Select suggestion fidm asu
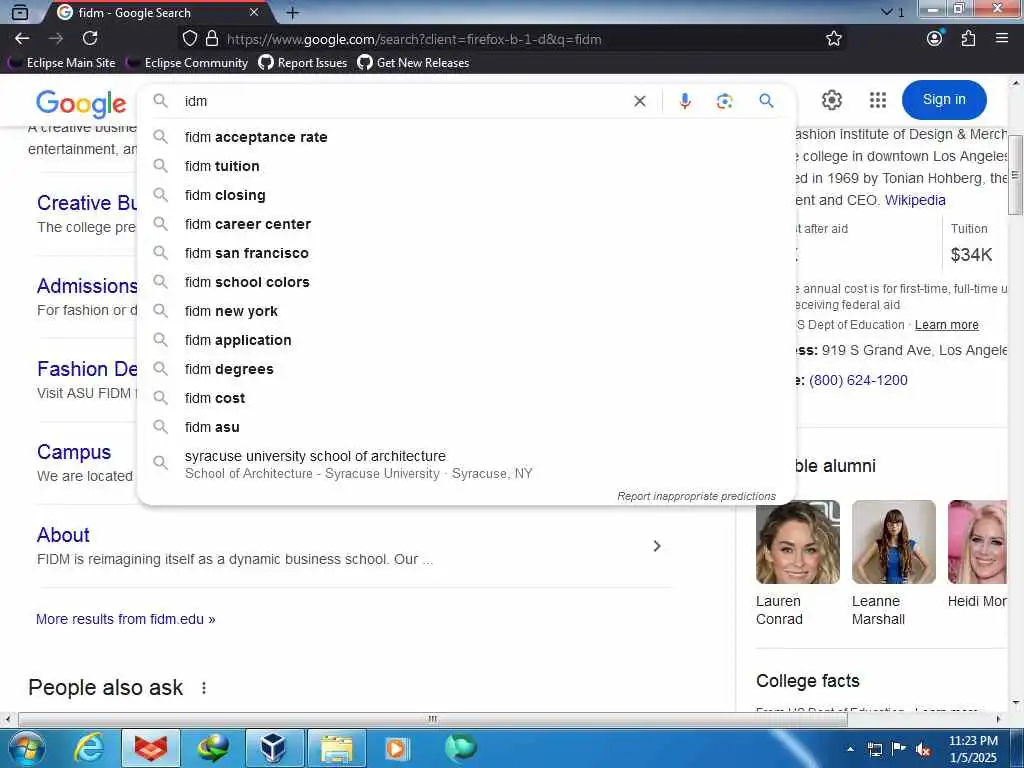The image size is (1024, 768). point(466,427)
